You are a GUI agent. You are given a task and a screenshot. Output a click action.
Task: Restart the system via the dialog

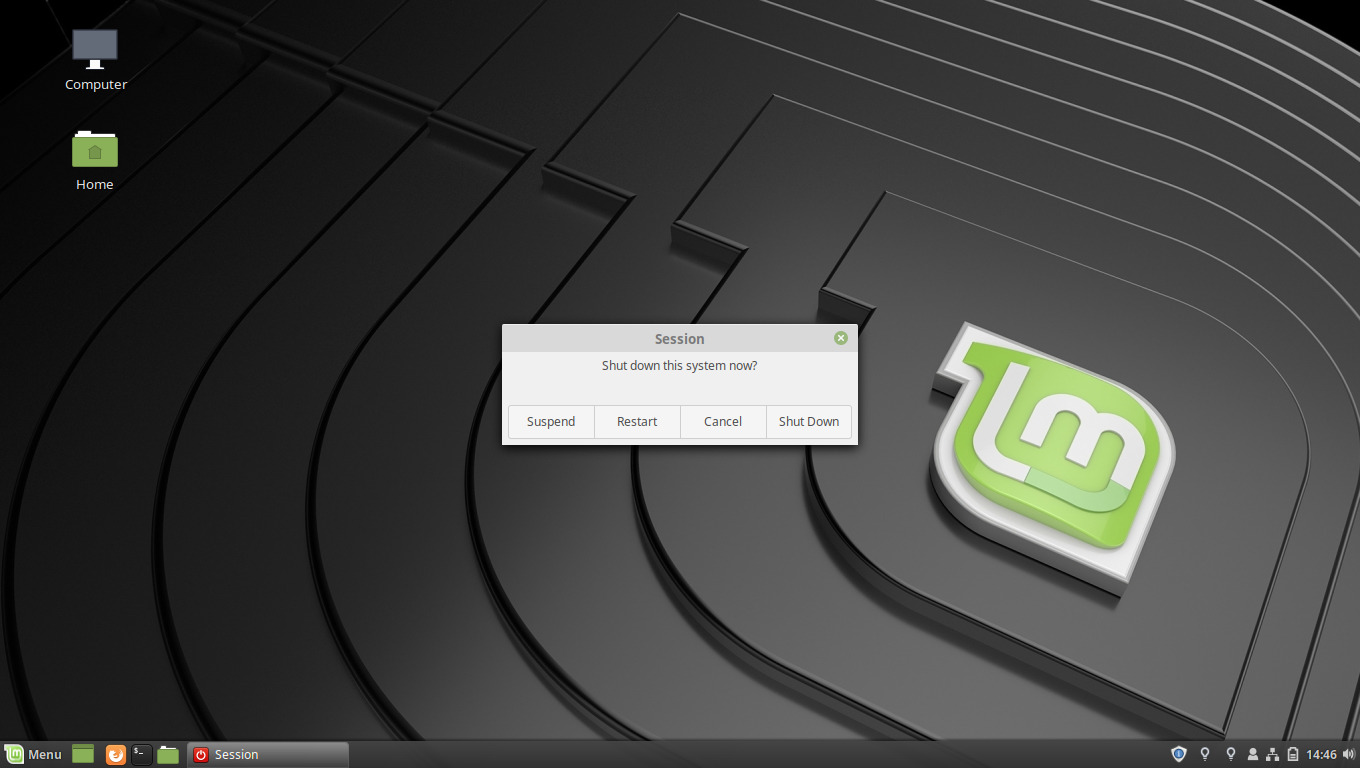[x=636, y=421]
